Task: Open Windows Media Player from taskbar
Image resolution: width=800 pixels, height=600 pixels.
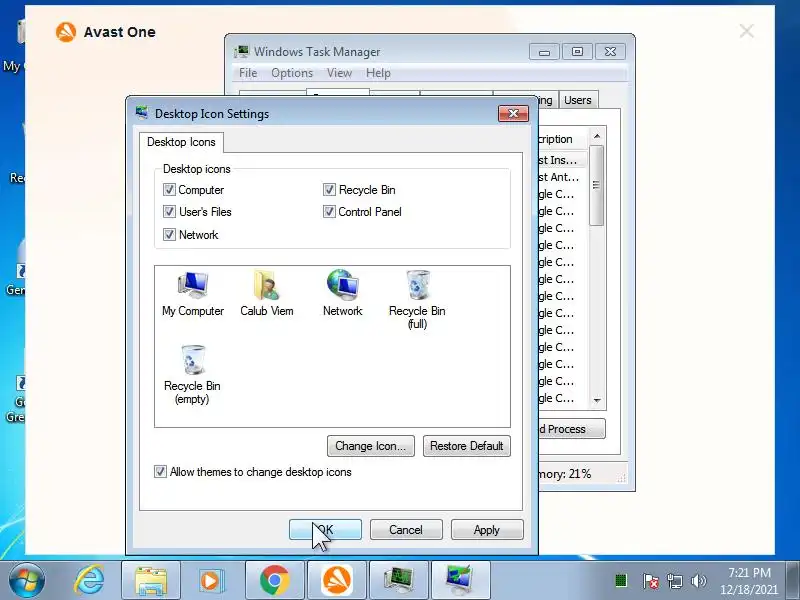Action: [212, 581]
